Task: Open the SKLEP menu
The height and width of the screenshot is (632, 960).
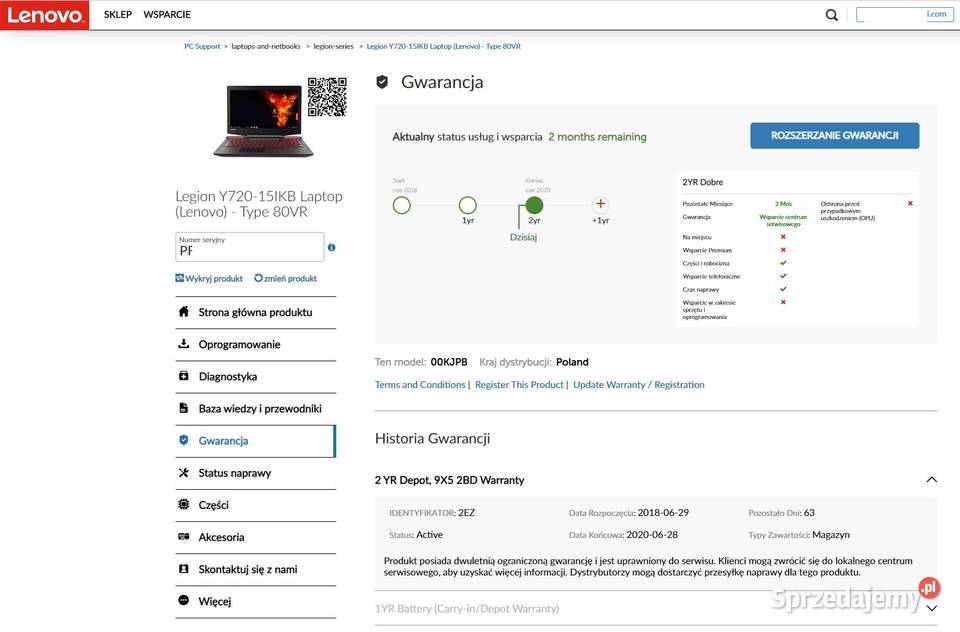Action: pyautogui.click(x=118, y=14)
